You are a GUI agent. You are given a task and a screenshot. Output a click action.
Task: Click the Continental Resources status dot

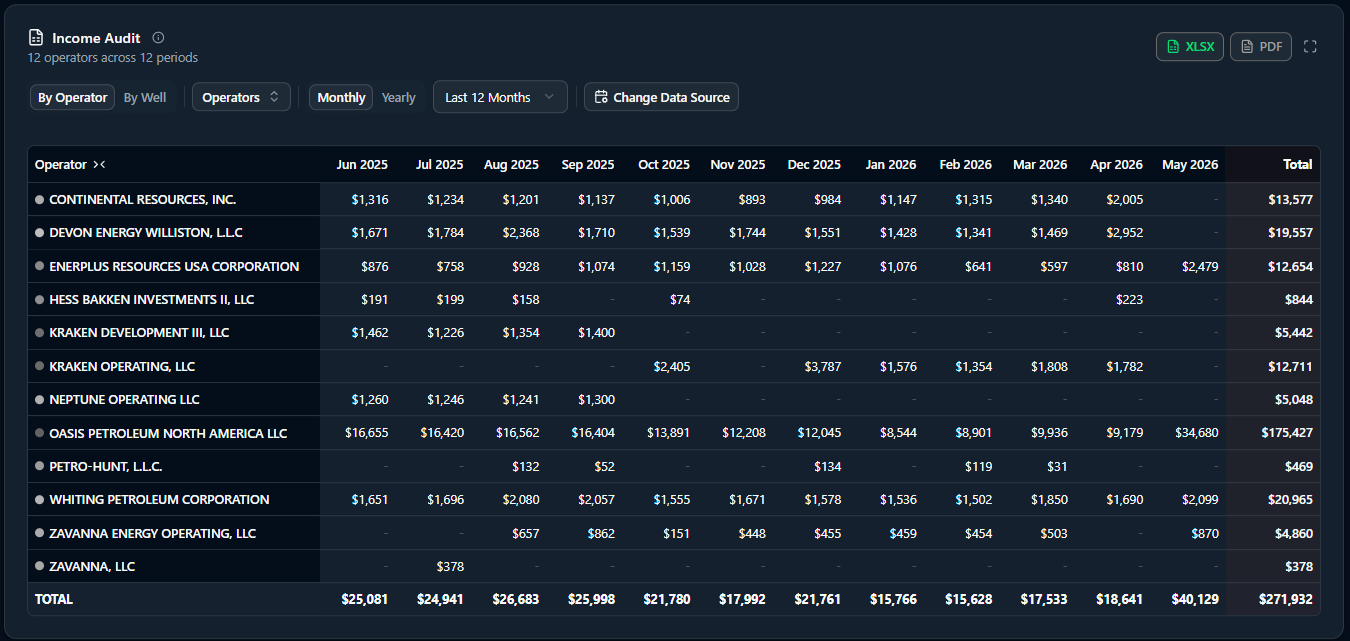click(39, 199)
